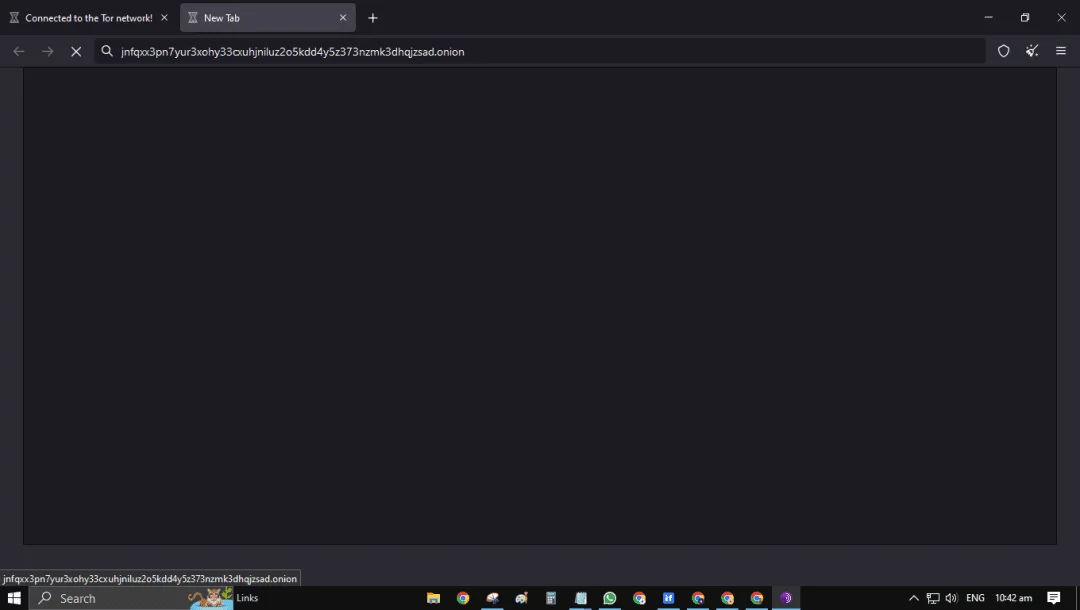Go back one page
The width and height of the screenshot is (1080, 610).
19,52
